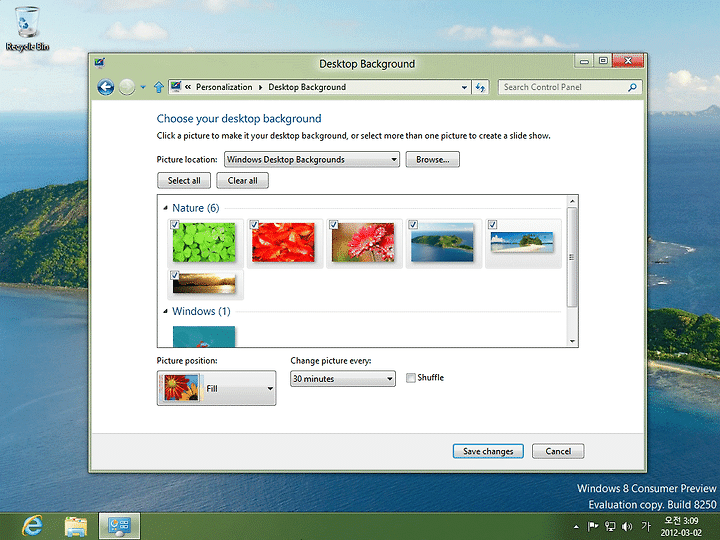Open breadcrumb chevron before Personalization
Screen dimensions: 720x540
(188, 87)
